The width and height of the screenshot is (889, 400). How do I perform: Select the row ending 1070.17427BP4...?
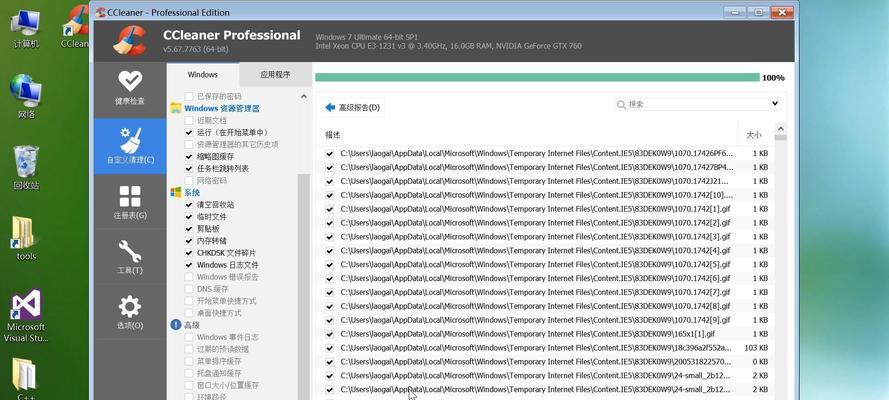pyautogui.click(x=546, y=167)
